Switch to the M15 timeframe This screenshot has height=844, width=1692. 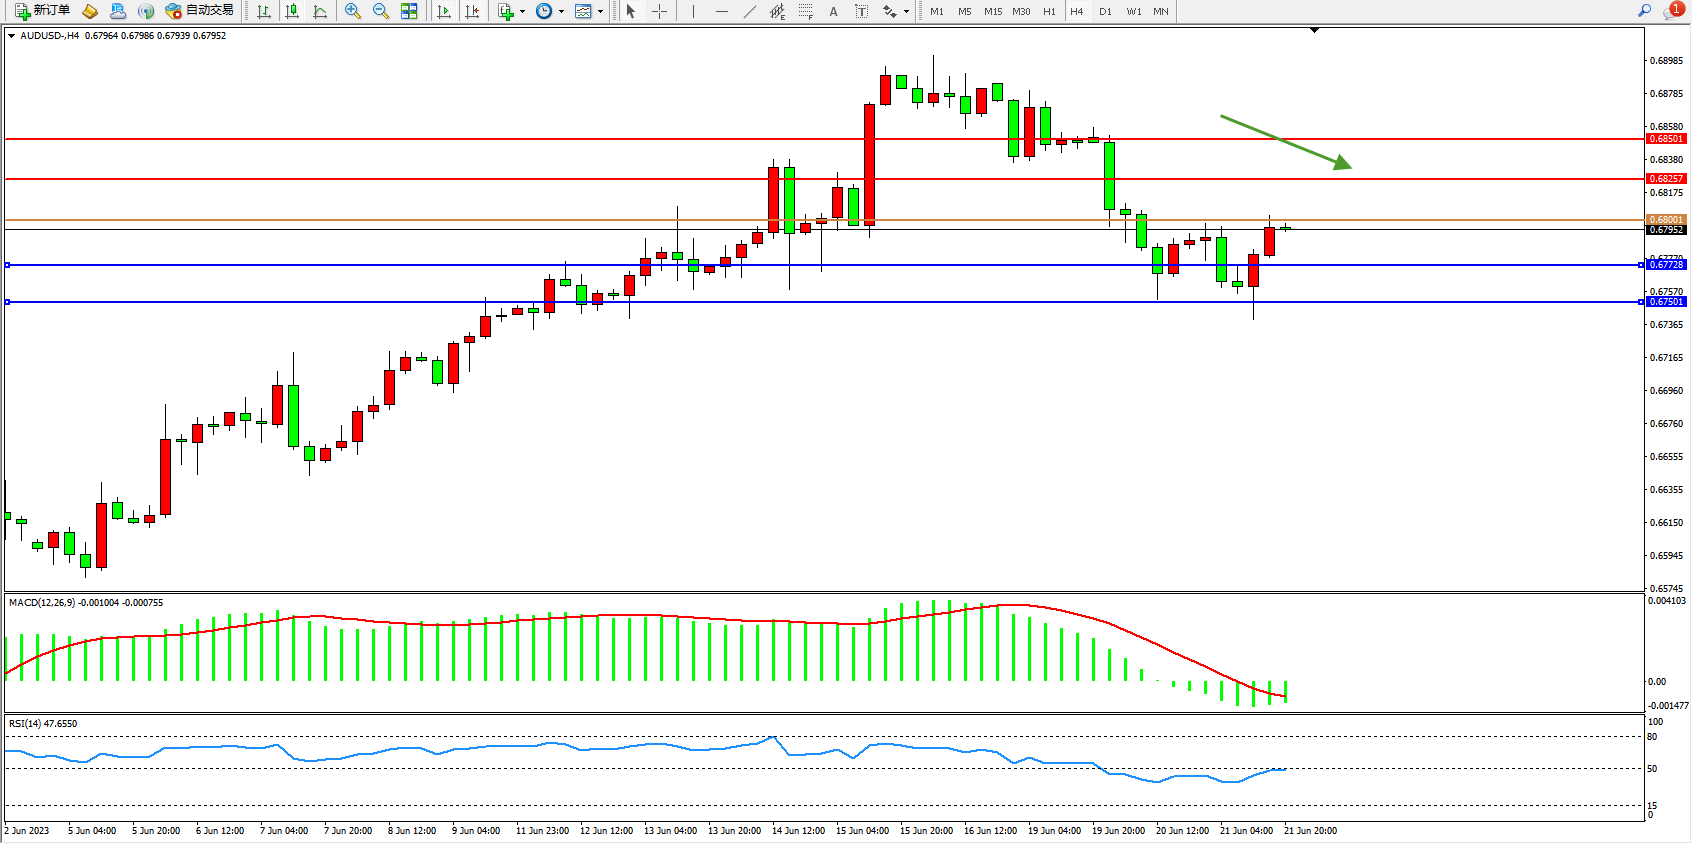click(992, 12)
